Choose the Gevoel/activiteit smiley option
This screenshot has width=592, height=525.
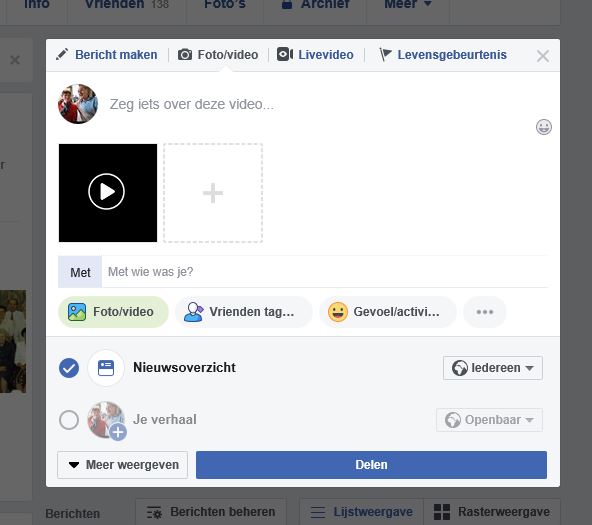coord(388,312)
